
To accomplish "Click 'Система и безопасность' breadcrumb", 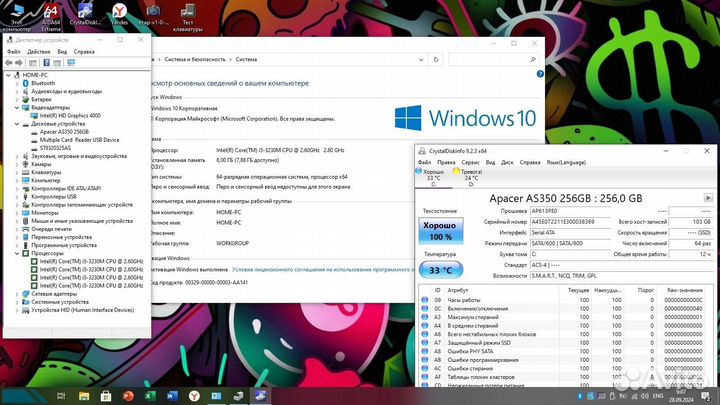I will pyautogui.click(x=195, y=60).
